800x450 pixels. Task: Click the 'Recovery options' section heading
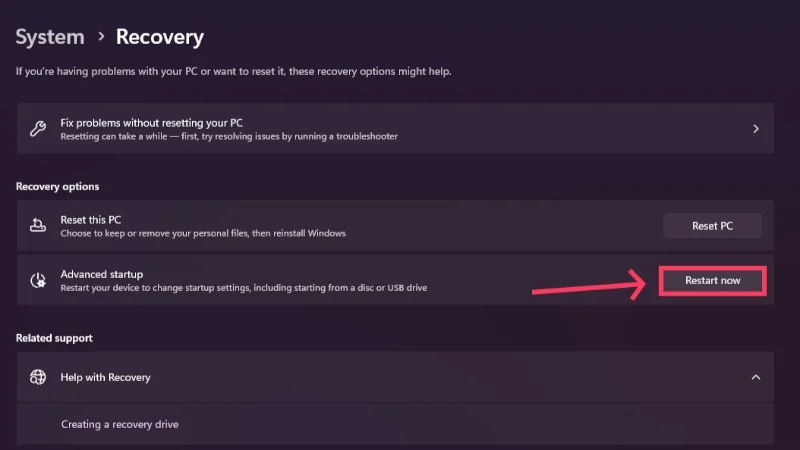57,186
